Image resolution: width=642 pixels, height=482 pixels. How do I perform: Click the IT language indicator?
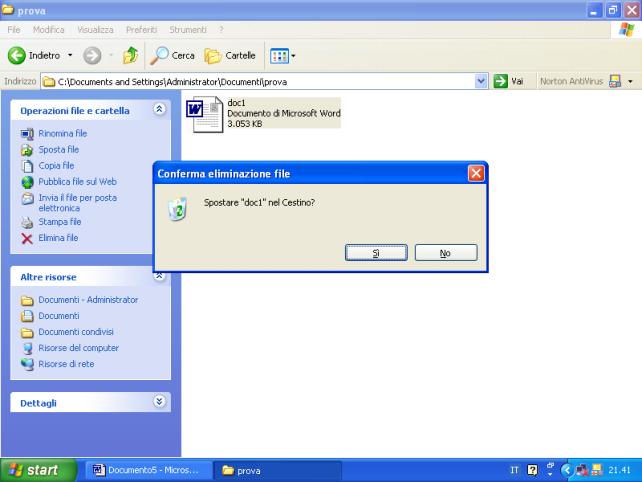coord(514,470)
